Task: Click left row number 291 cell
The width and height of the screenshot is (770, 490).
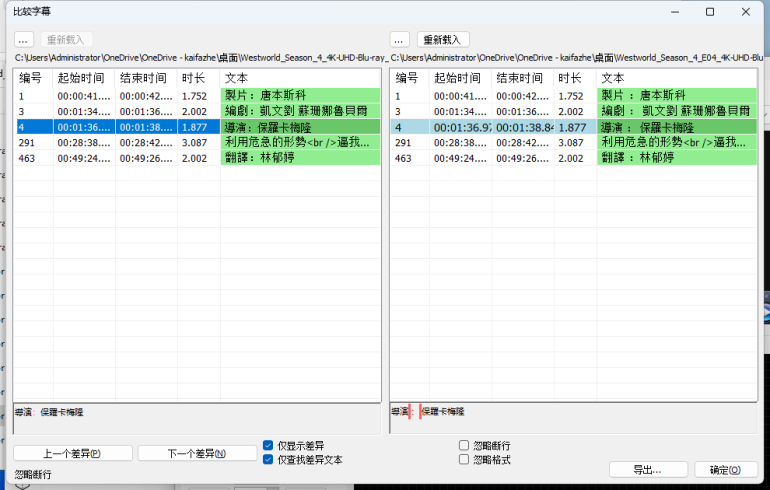Action: coord(33,143)
